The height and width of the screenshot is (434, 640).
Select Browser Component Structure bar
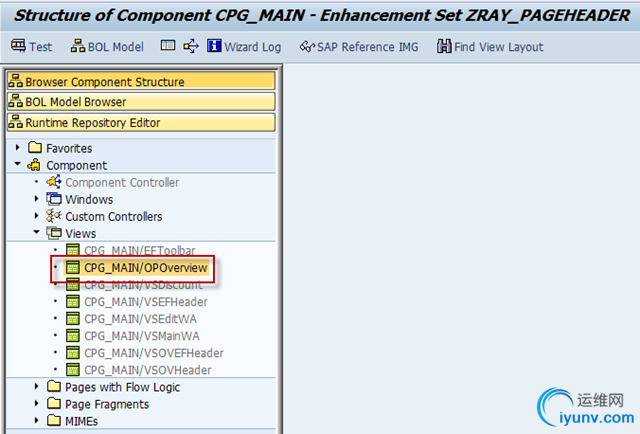point(141,81)
